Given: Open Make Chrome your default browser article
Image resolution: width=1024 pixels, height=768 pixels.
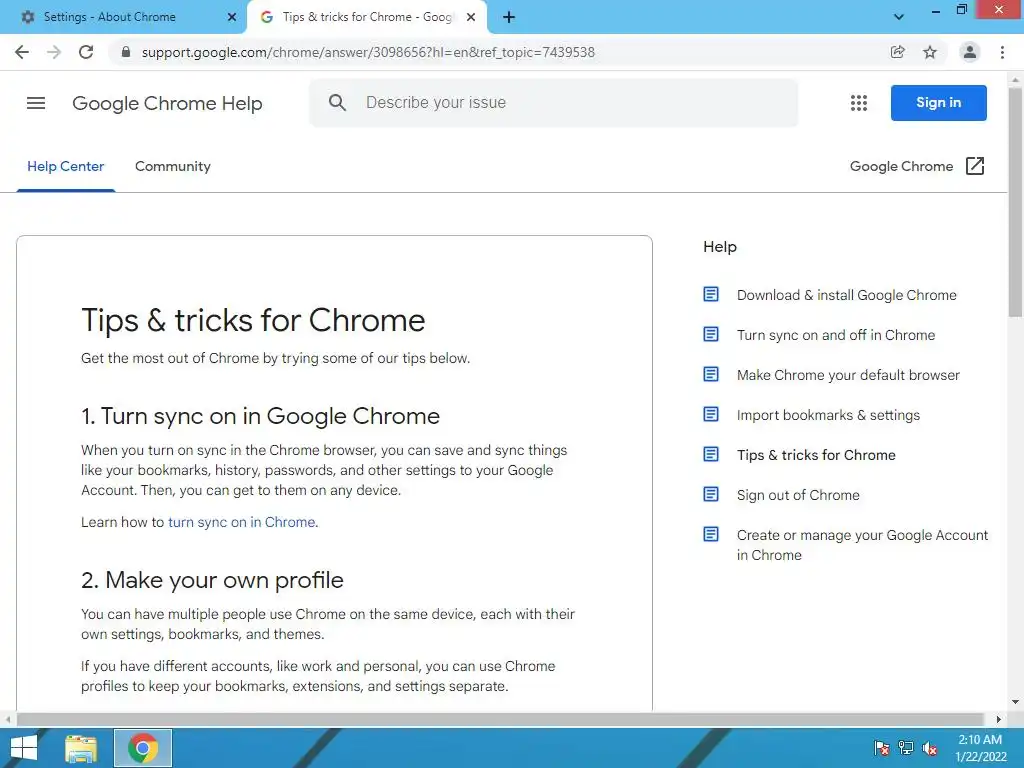Looking at the screenshot, I should tap(848, 374).
